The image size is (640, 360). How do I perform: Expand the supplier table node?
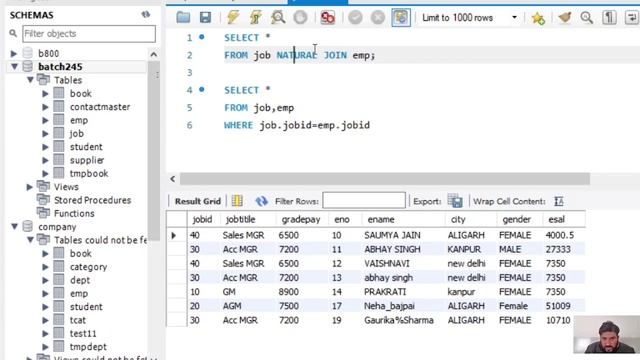pos(45,160)
